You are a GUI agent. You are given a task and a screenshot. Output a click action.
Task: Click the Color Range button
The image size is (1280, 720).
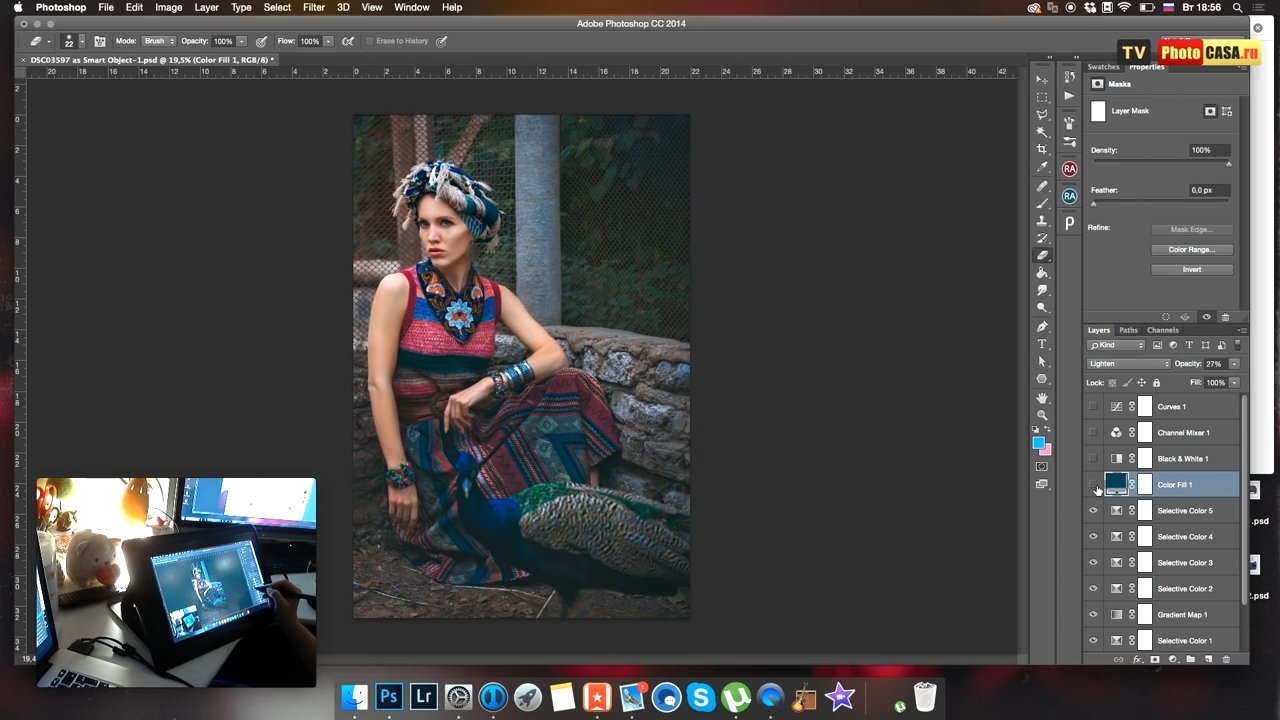coord(1192,250)
